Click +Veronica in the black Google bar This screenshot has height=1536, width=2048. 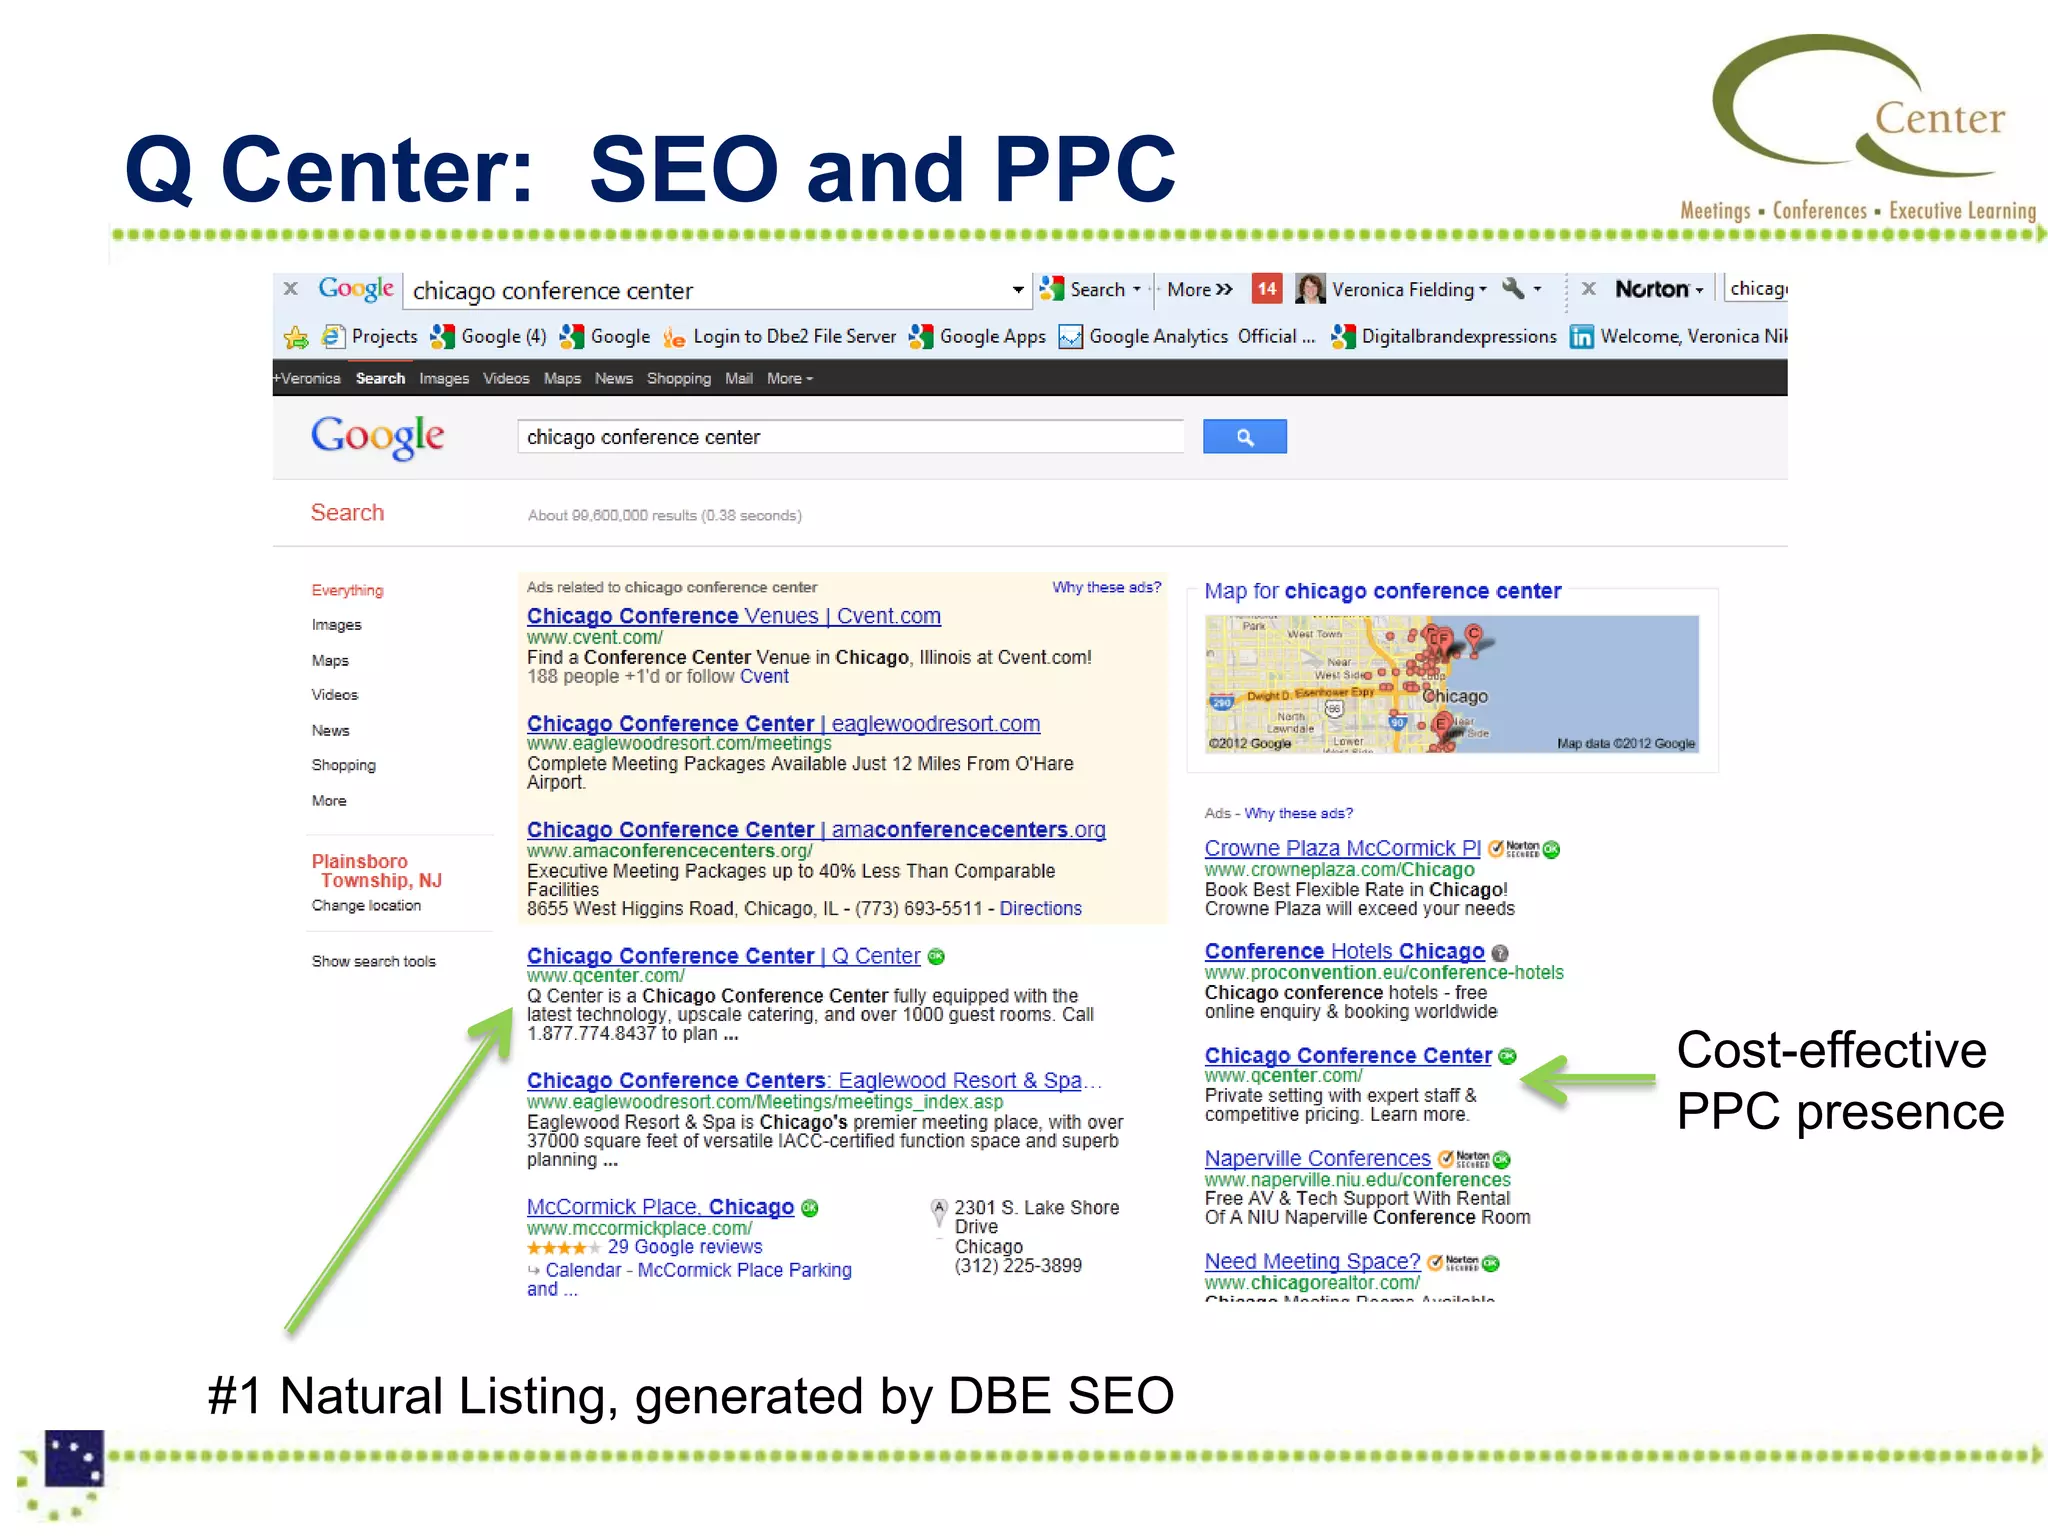pyautogui.click(x=307, y=378)
